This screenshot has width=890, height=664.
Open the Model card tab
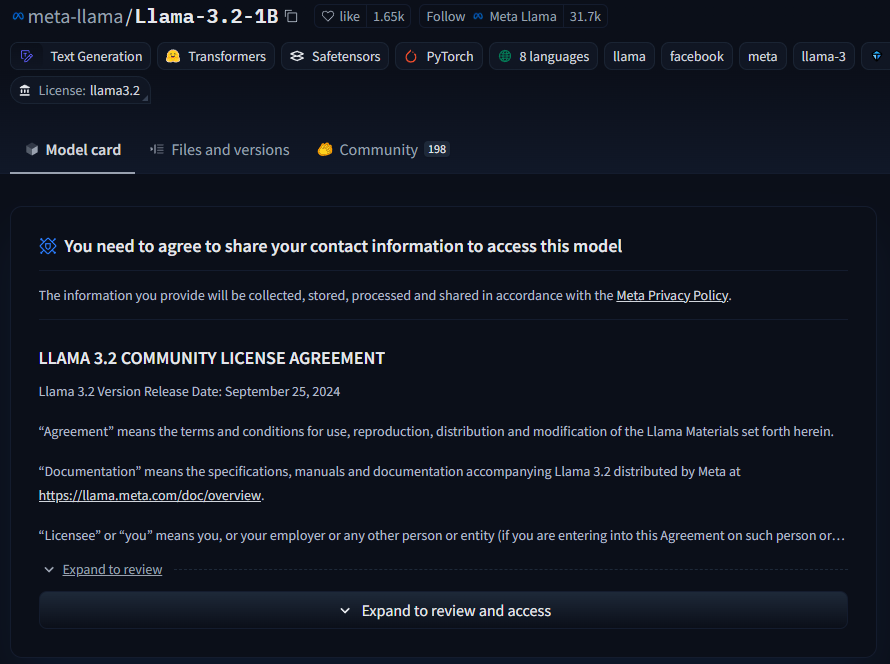point(73,150)
